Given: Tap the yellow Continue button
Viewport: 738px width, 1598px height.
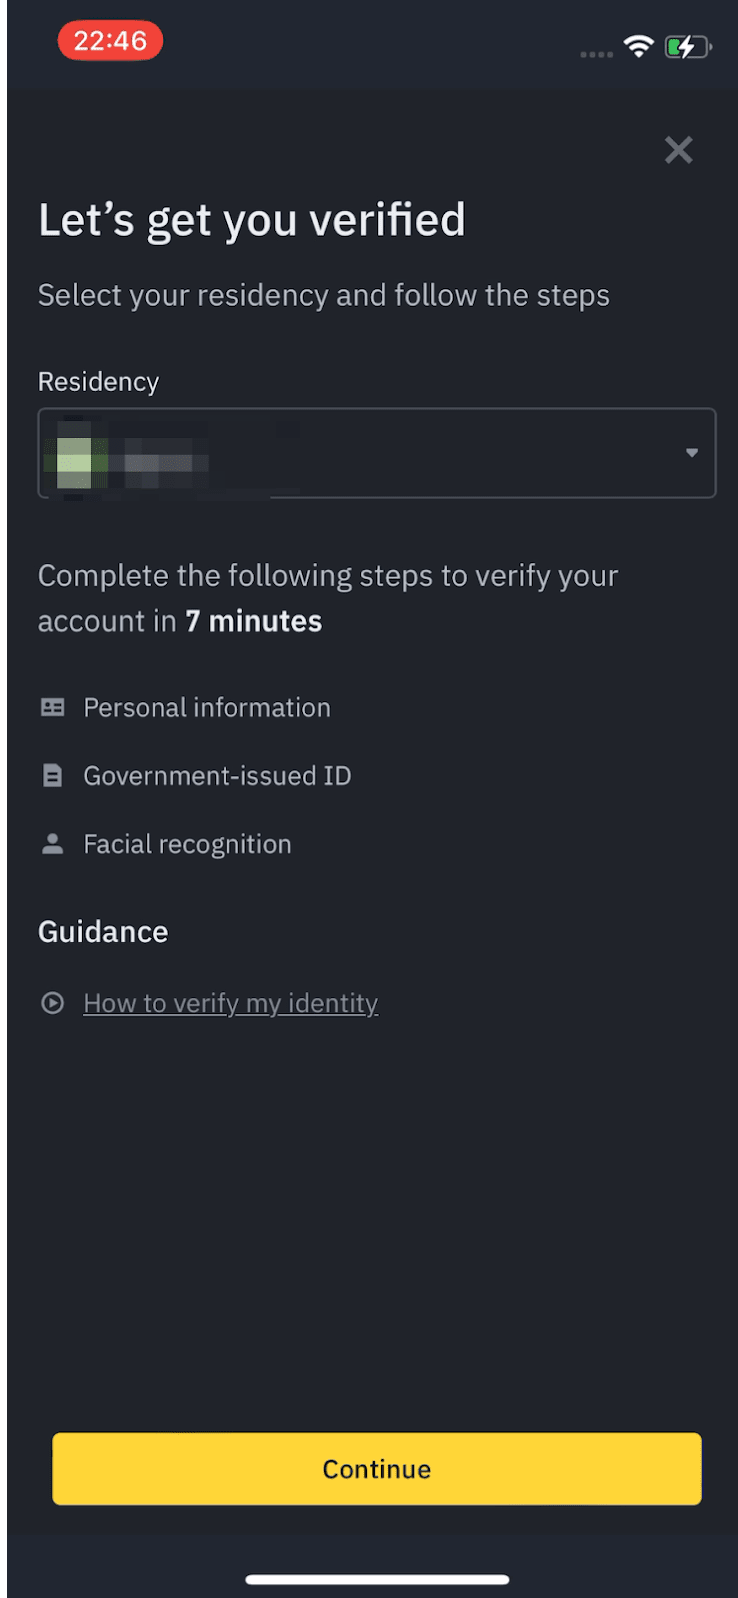Looking at the screenshot, I should click(x=377, y=1468).
